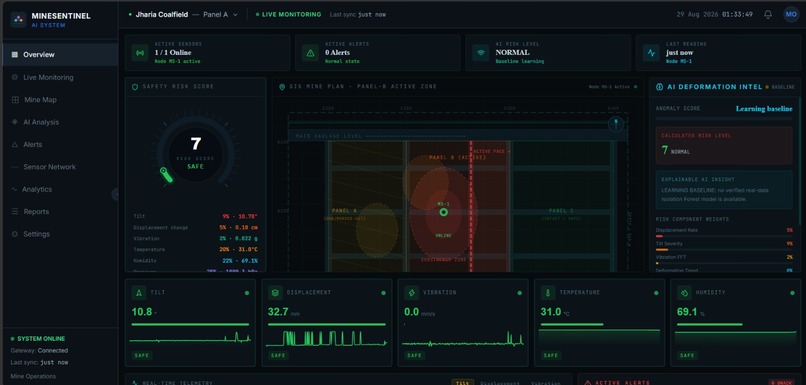Open the 0 Alerts card

coord(378,52)
